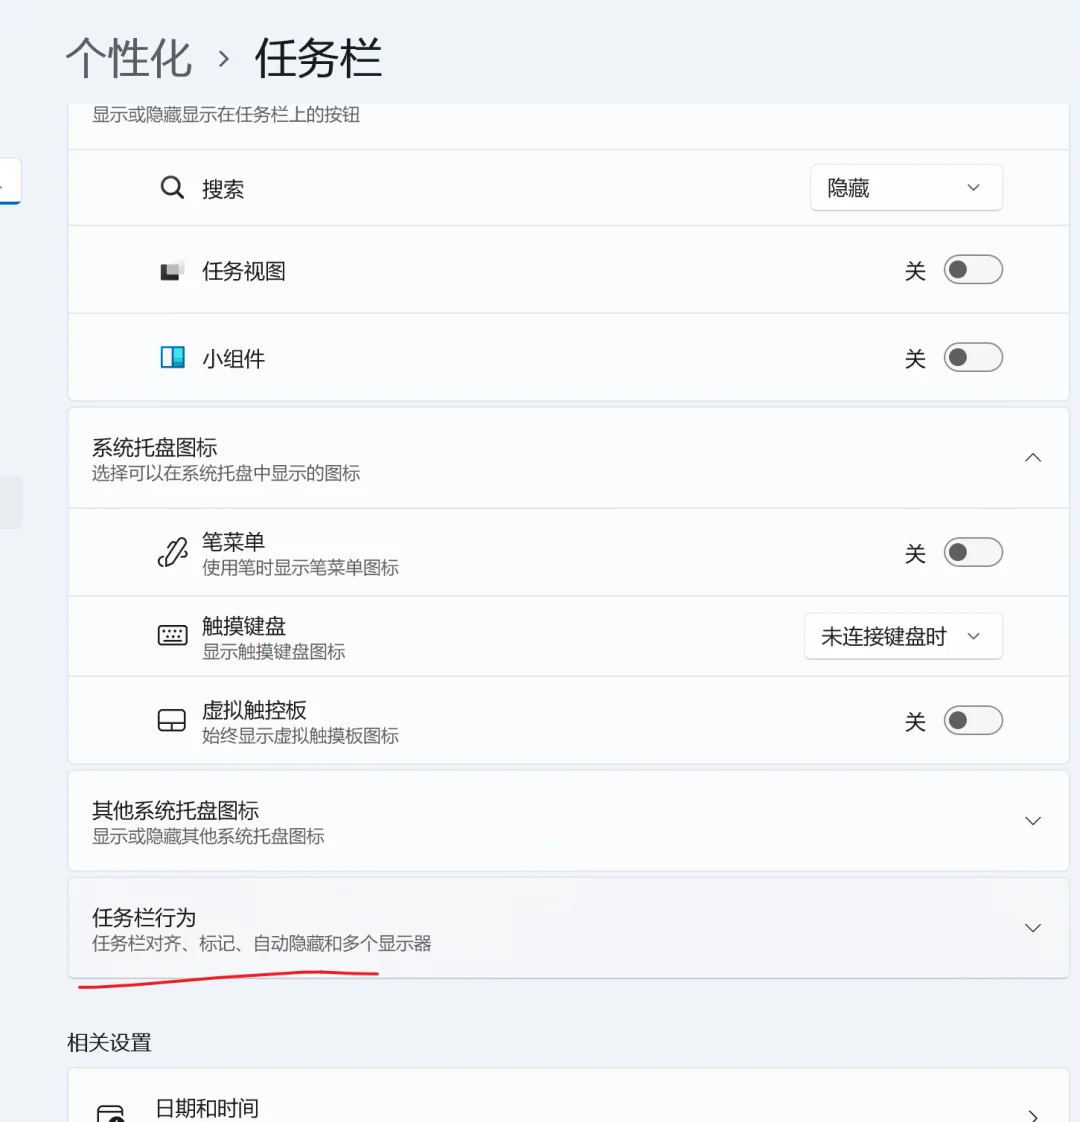Screen dimensions: 1080x1122
Task: Click the 小组件 (Widgets) icon
Action: [172, 356]
